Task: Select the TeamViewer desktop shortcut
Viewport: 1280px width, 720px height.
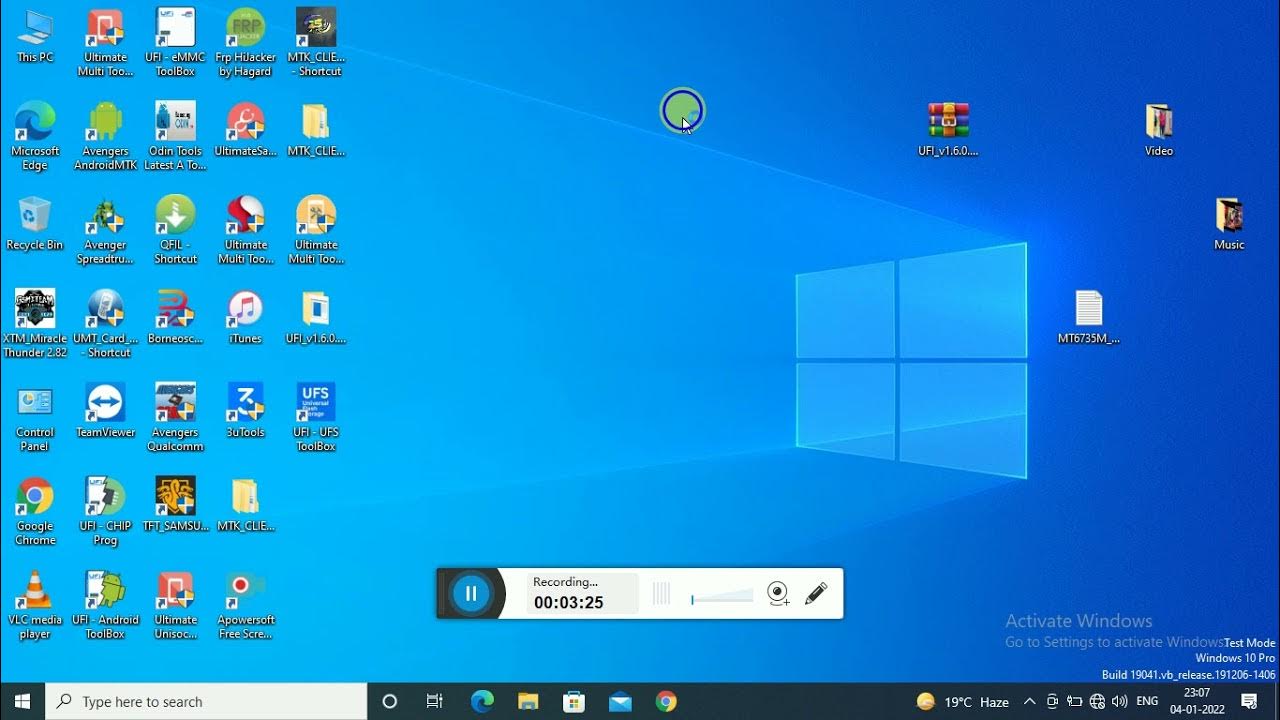Action: pyautogui.click(x=105, y=411)
